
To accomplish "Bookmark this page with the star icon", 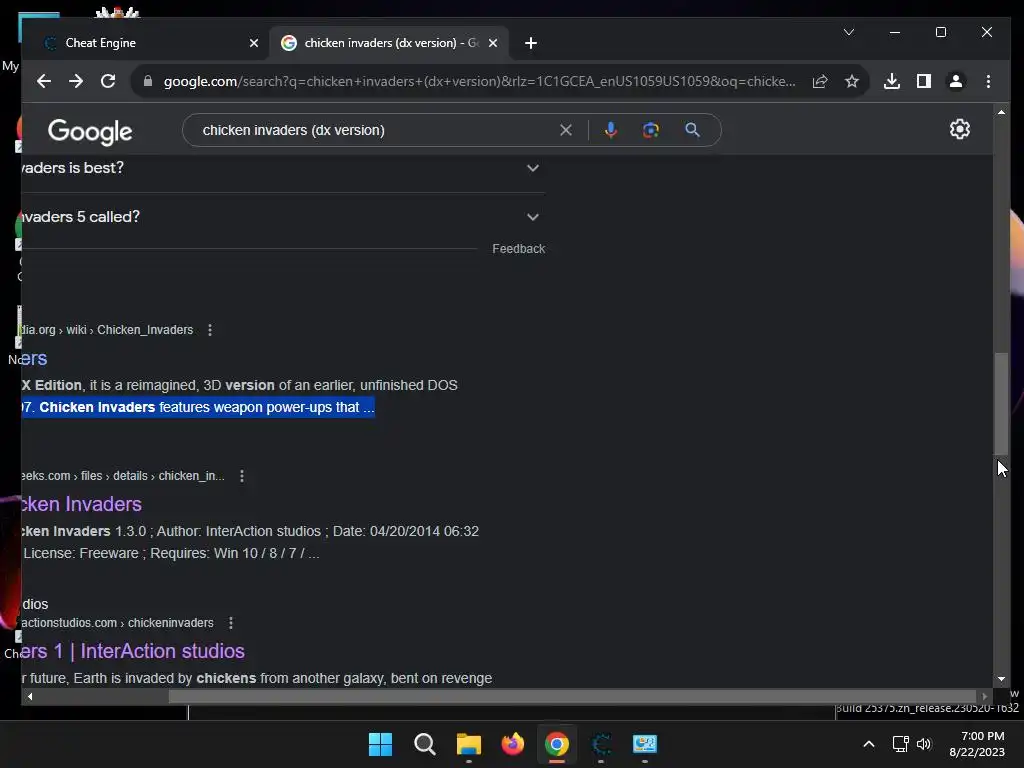I will [852, 81].
